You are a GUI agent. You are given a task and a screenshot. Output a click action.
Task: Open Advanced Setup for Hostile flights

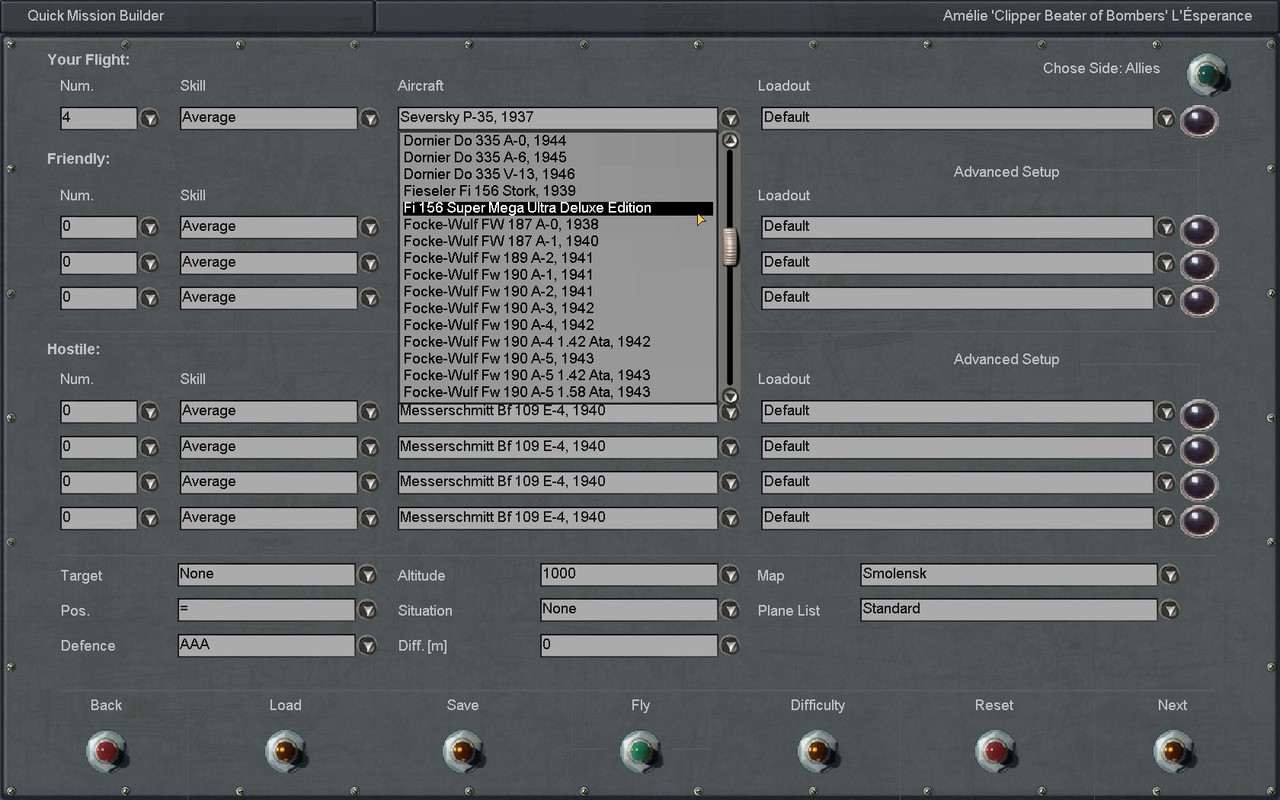[1006, 359]
